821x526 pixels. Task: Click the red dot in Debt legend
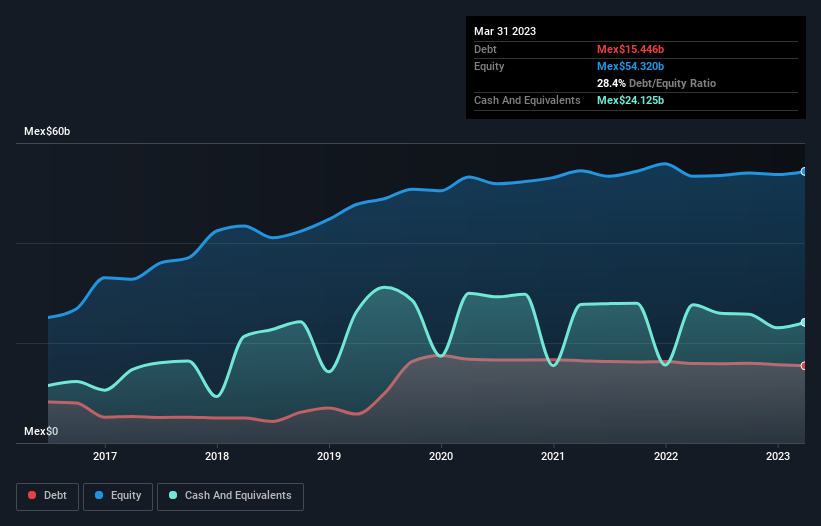(32, 495)
